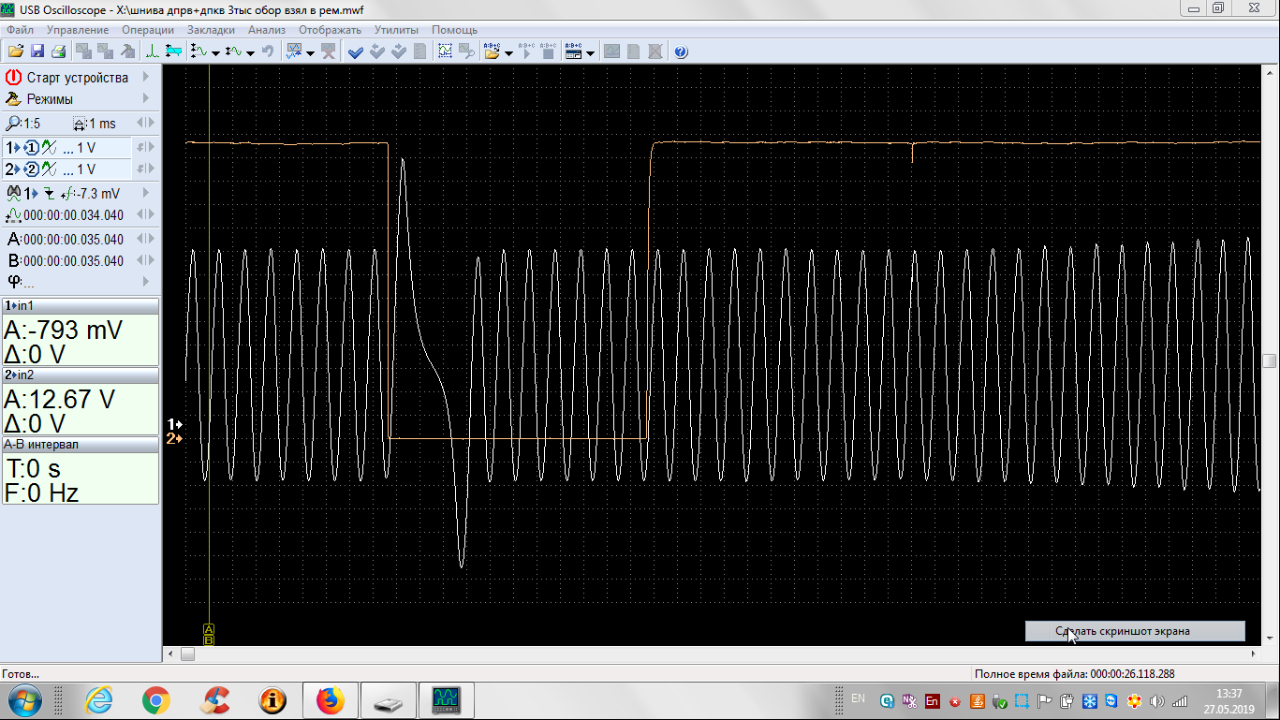Toggle channel 2 enable icon in sidebar
This screenshot has height=720, width=1280.
pos(31,169)
